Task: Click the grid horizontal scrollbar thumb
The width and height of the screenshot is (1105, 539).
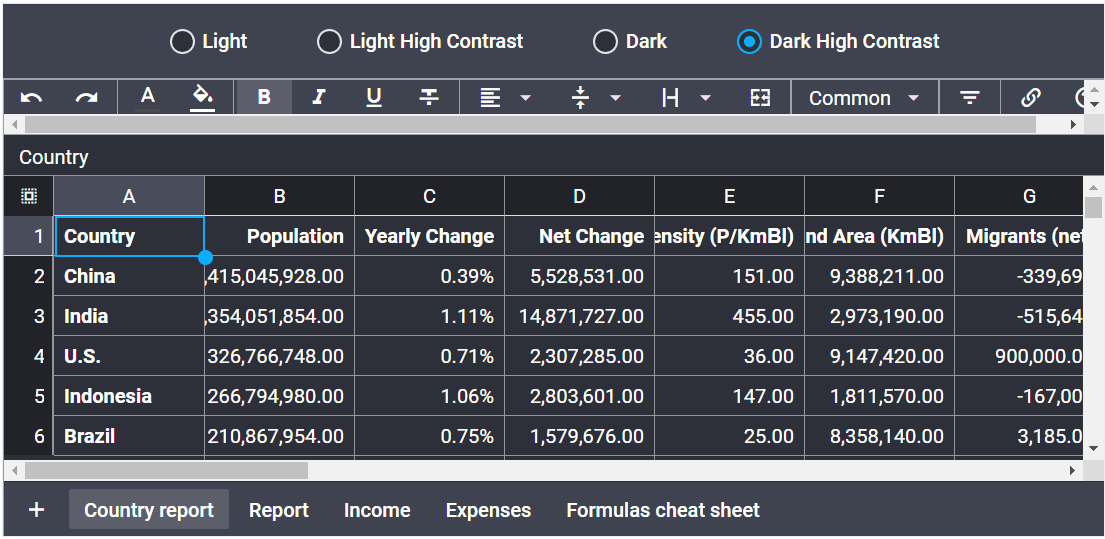Action: (x=166, y=470)
